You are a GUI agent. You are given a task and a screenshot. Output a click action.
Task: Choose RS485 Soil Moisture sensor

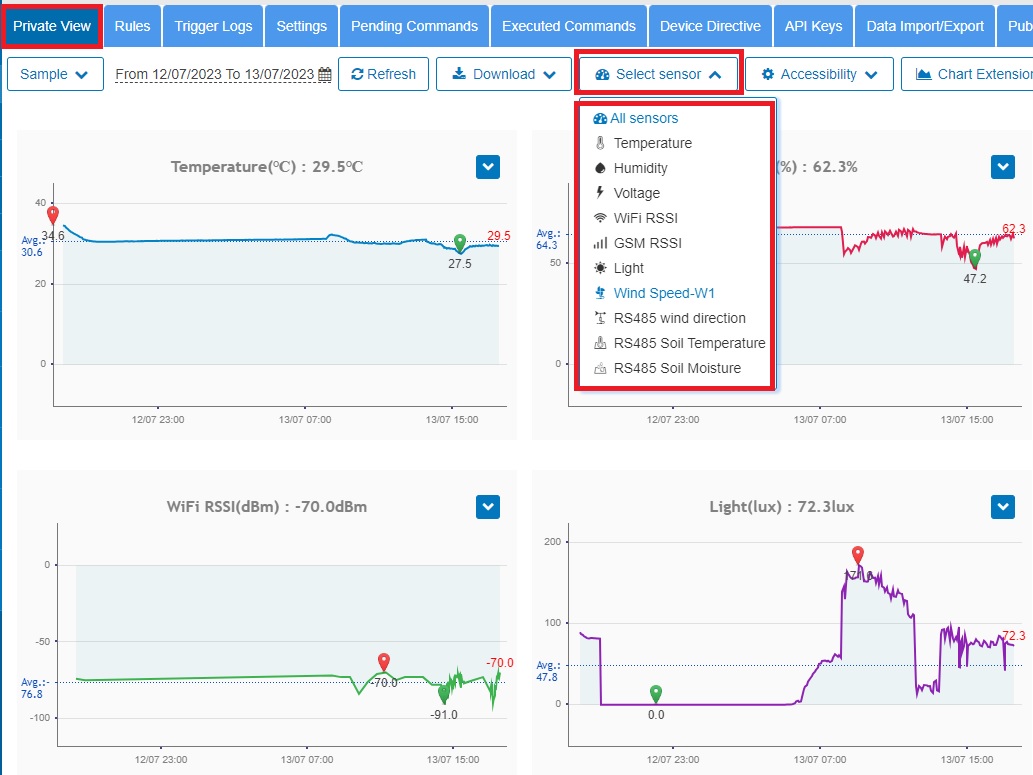point(677,368)
